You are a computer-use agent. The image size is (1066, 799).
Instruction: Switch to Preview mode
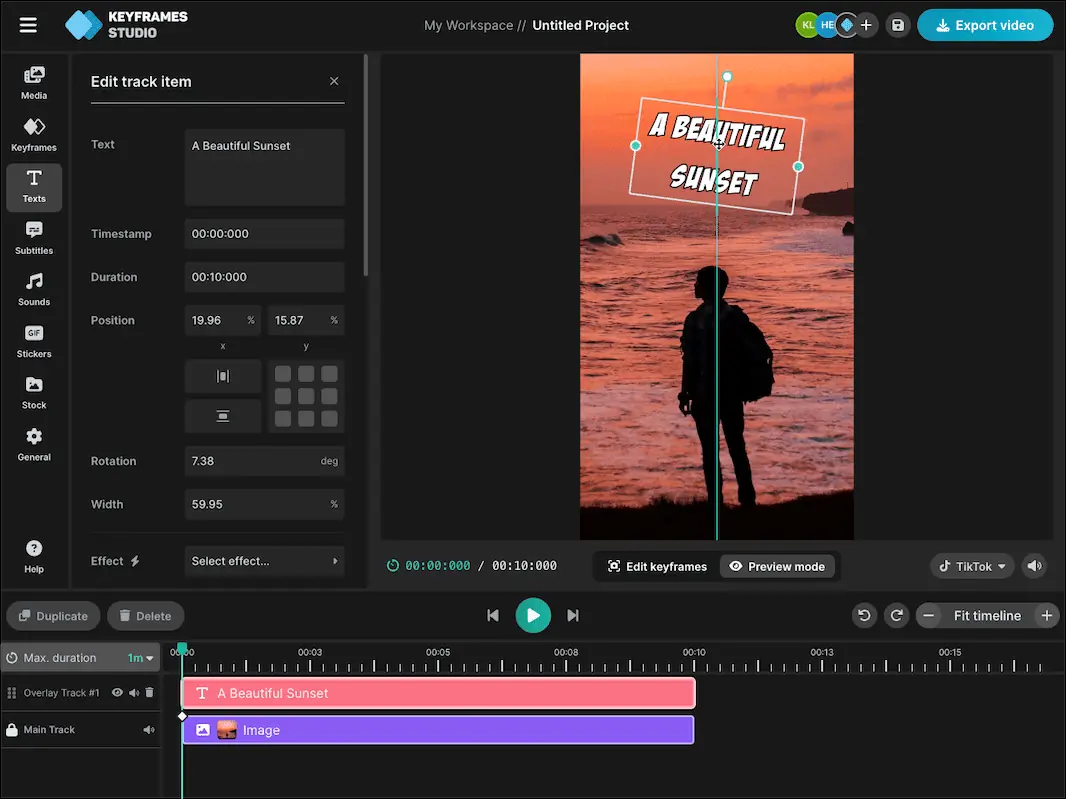[777, 566]
